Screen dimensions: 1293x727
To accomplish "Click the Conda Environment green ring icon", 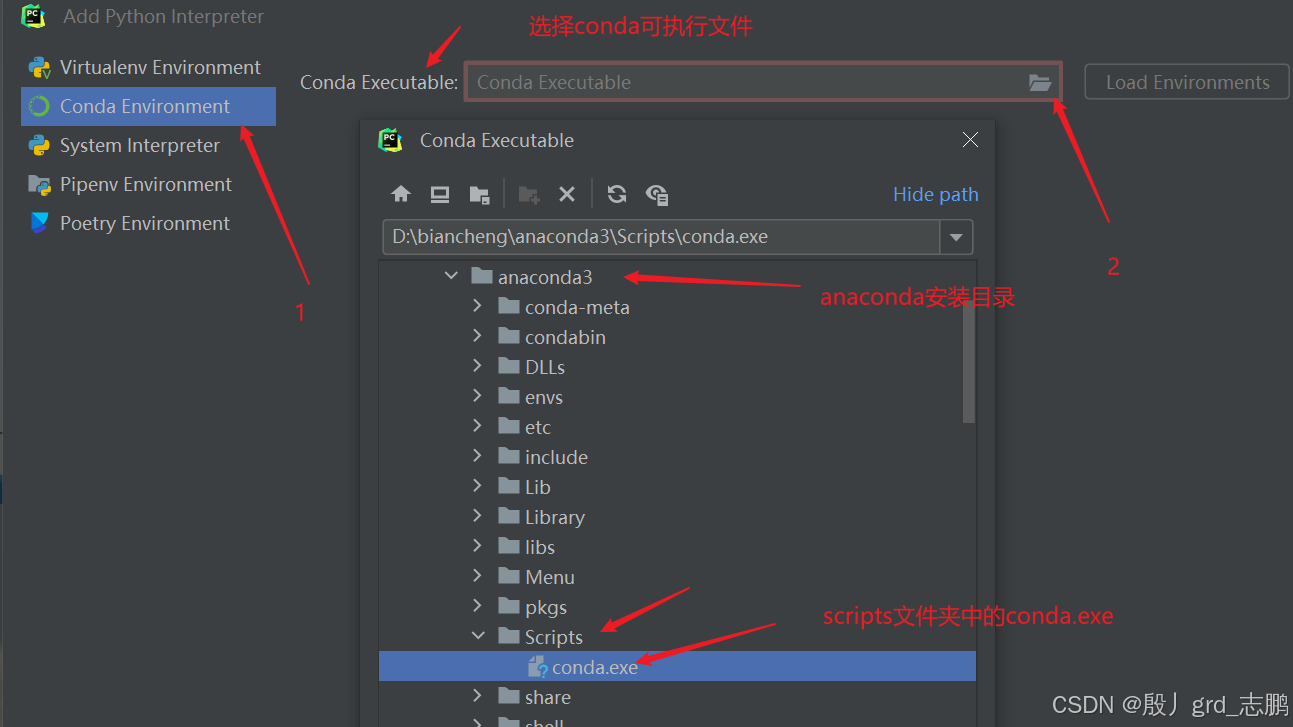I will (40, 106).
